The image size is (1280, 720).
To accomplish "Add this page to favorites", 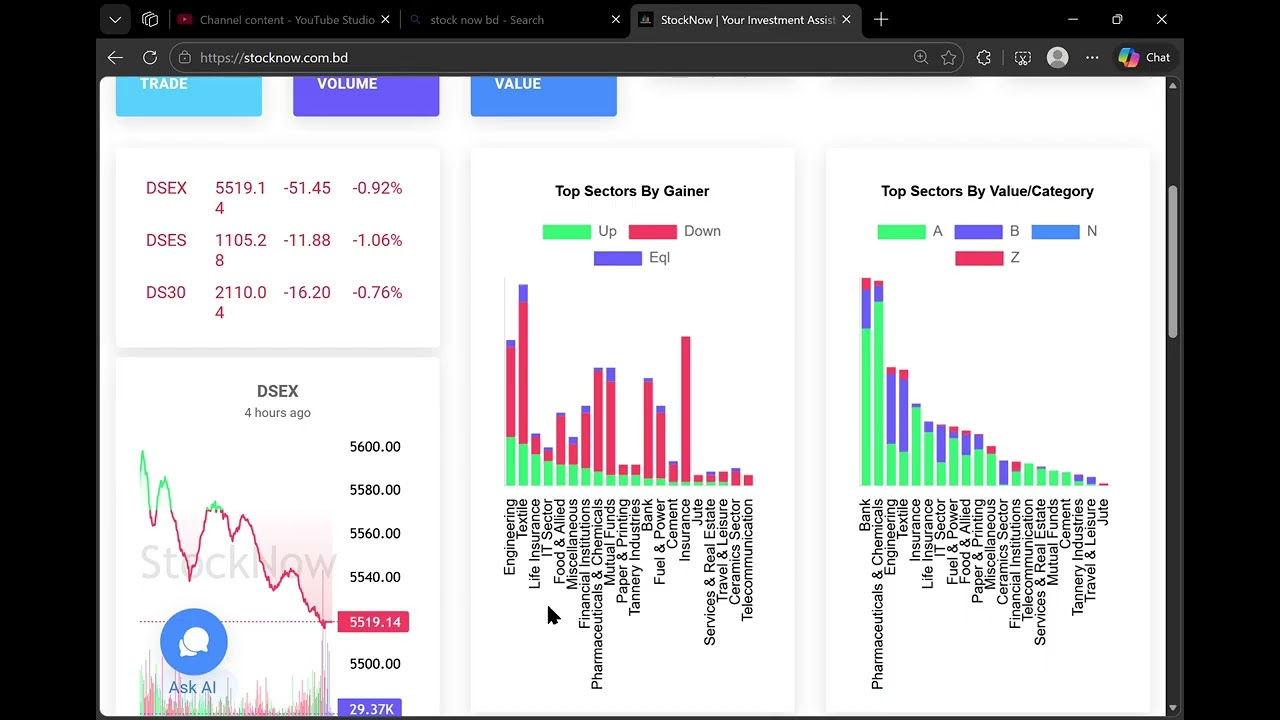I will (949, 58).
